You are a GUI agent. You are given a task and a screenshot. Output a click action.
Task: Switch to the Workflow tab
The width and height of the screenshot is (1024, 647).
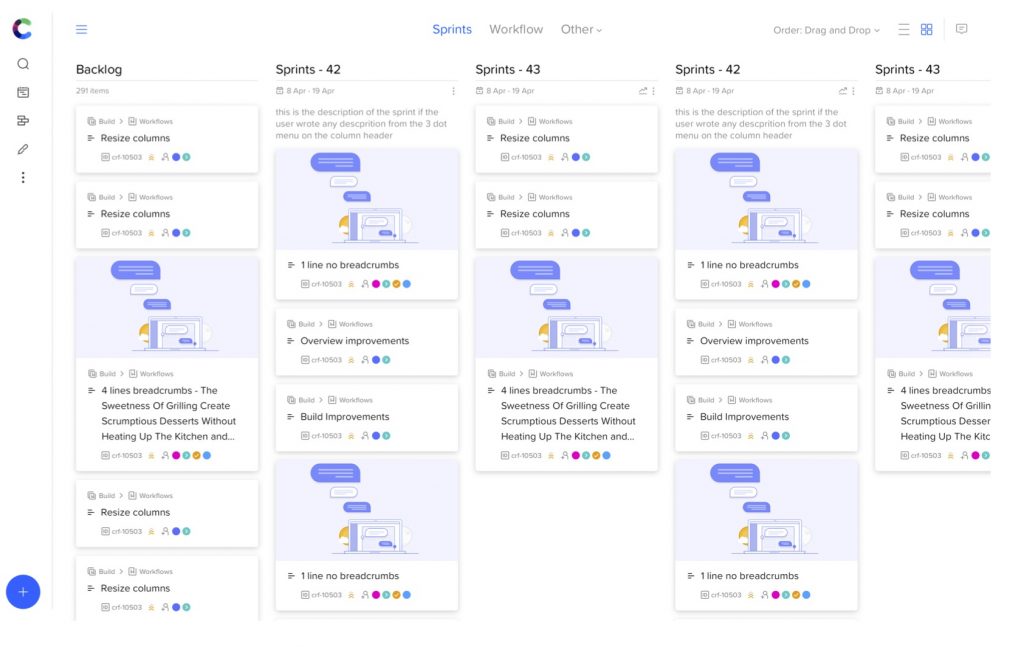[x=516, y=29]
